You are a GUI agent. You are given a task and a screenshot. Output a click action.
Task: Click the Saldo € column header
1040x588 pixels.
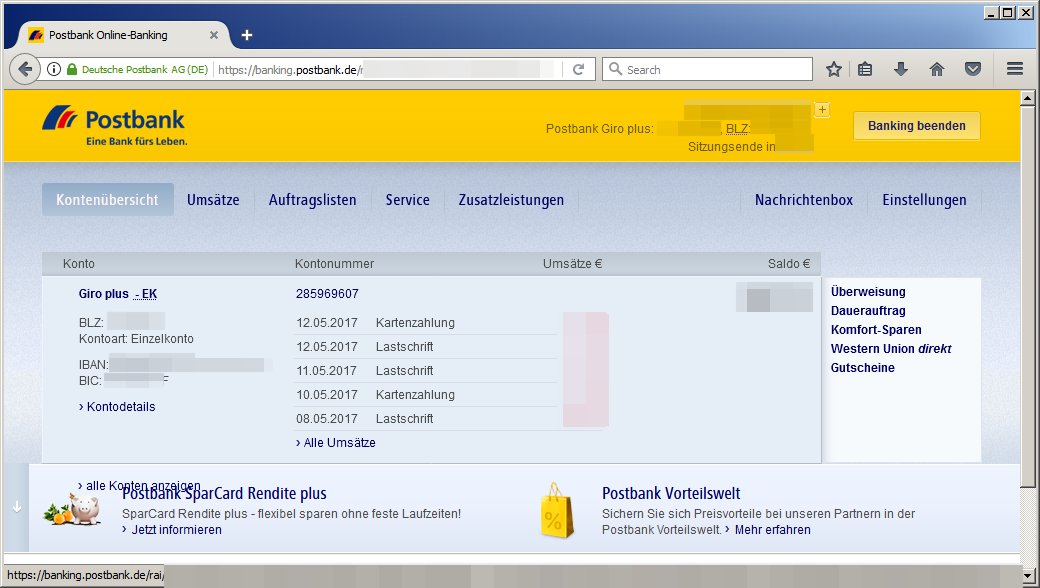coord(789,264)
